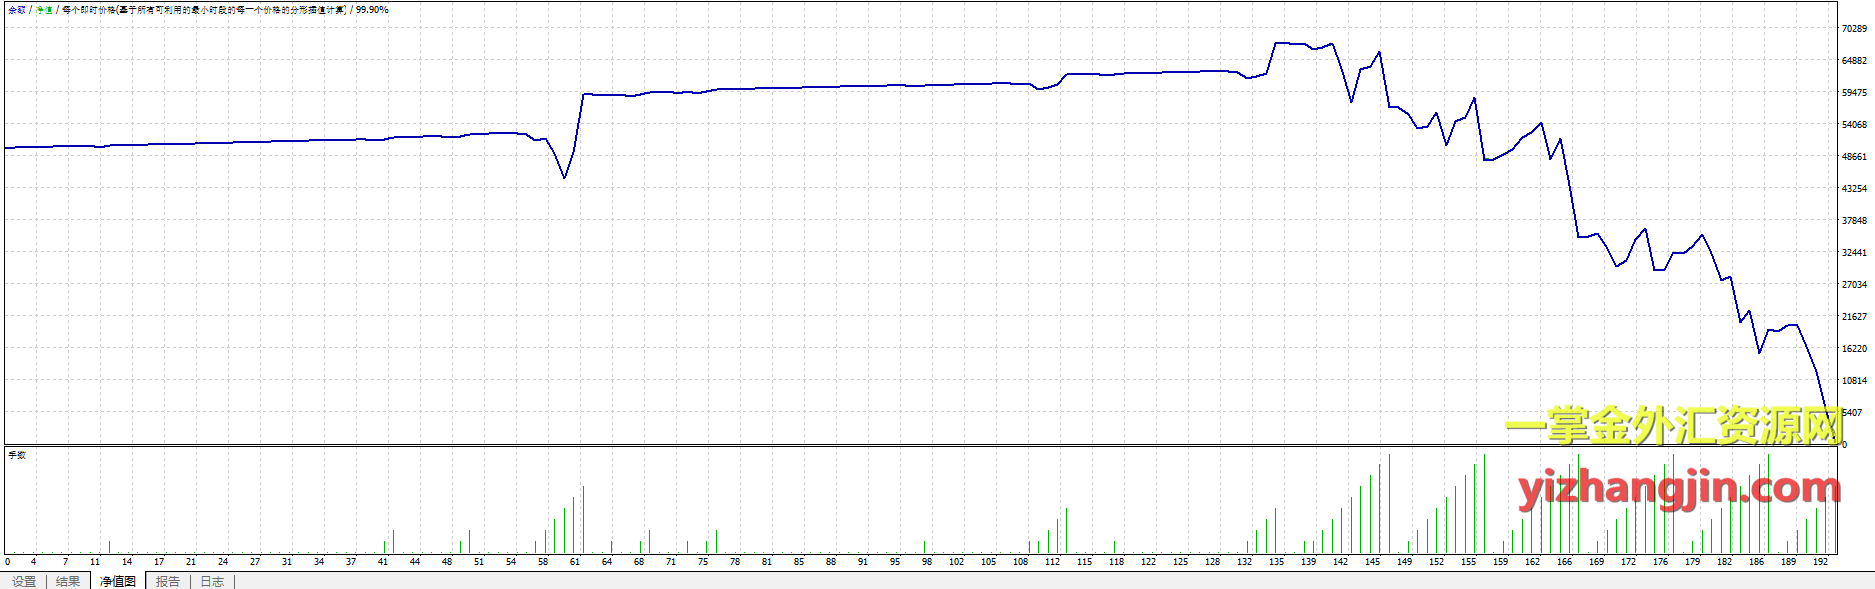Viewport: 1875px width, 589px height.
Task: Click trade number 192 on the horizontal axis
Action: point(1820,562)
